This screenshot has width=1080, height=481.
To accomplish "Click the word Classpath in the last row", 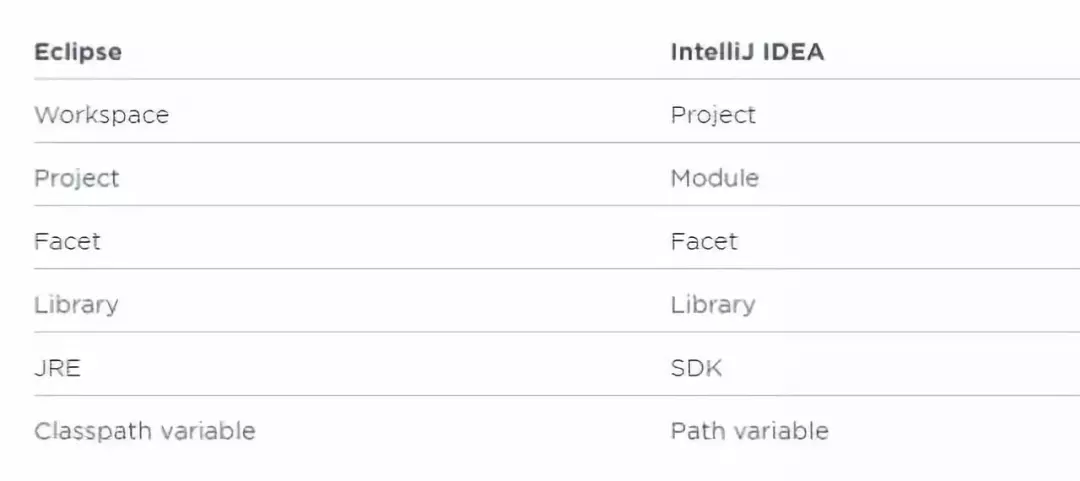I will tap(88, 431).
